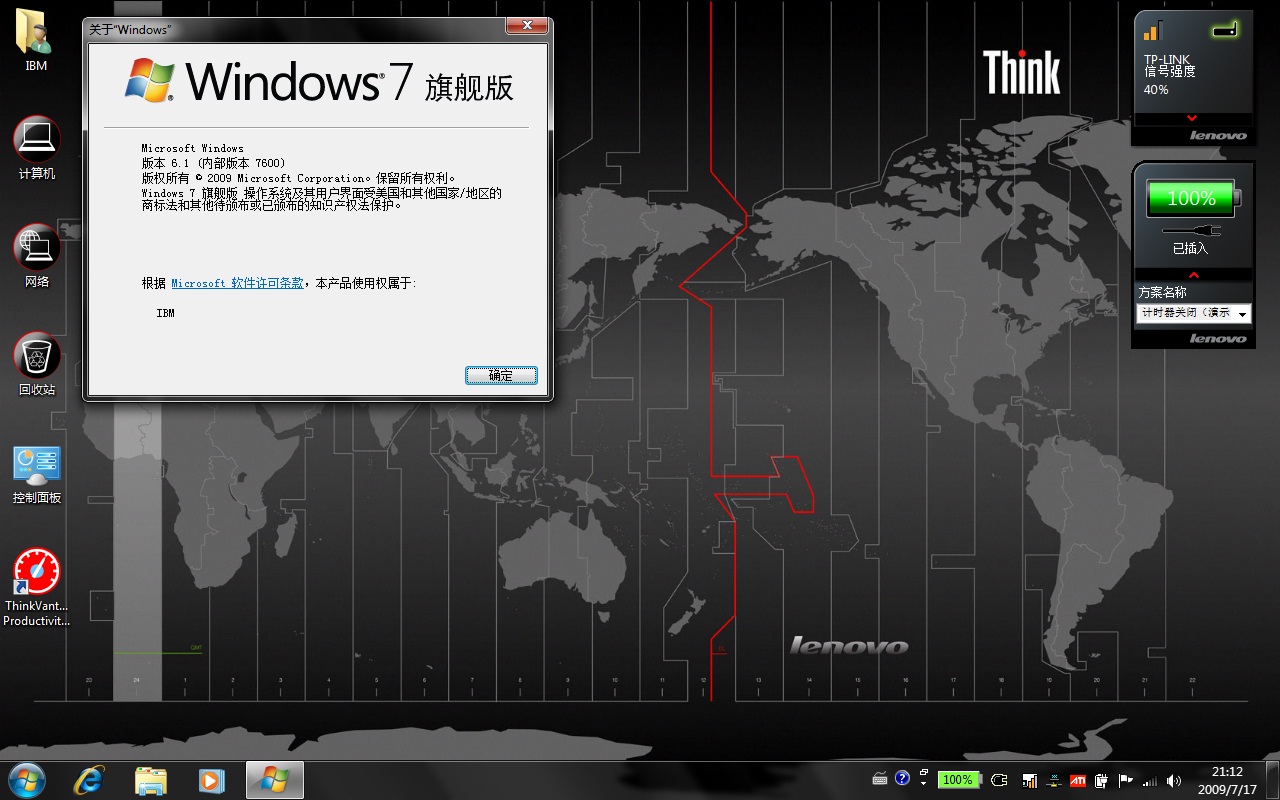Click the large battery icon in the power gadget
The image size is (1280, 800).
[x=1193, y=198]
